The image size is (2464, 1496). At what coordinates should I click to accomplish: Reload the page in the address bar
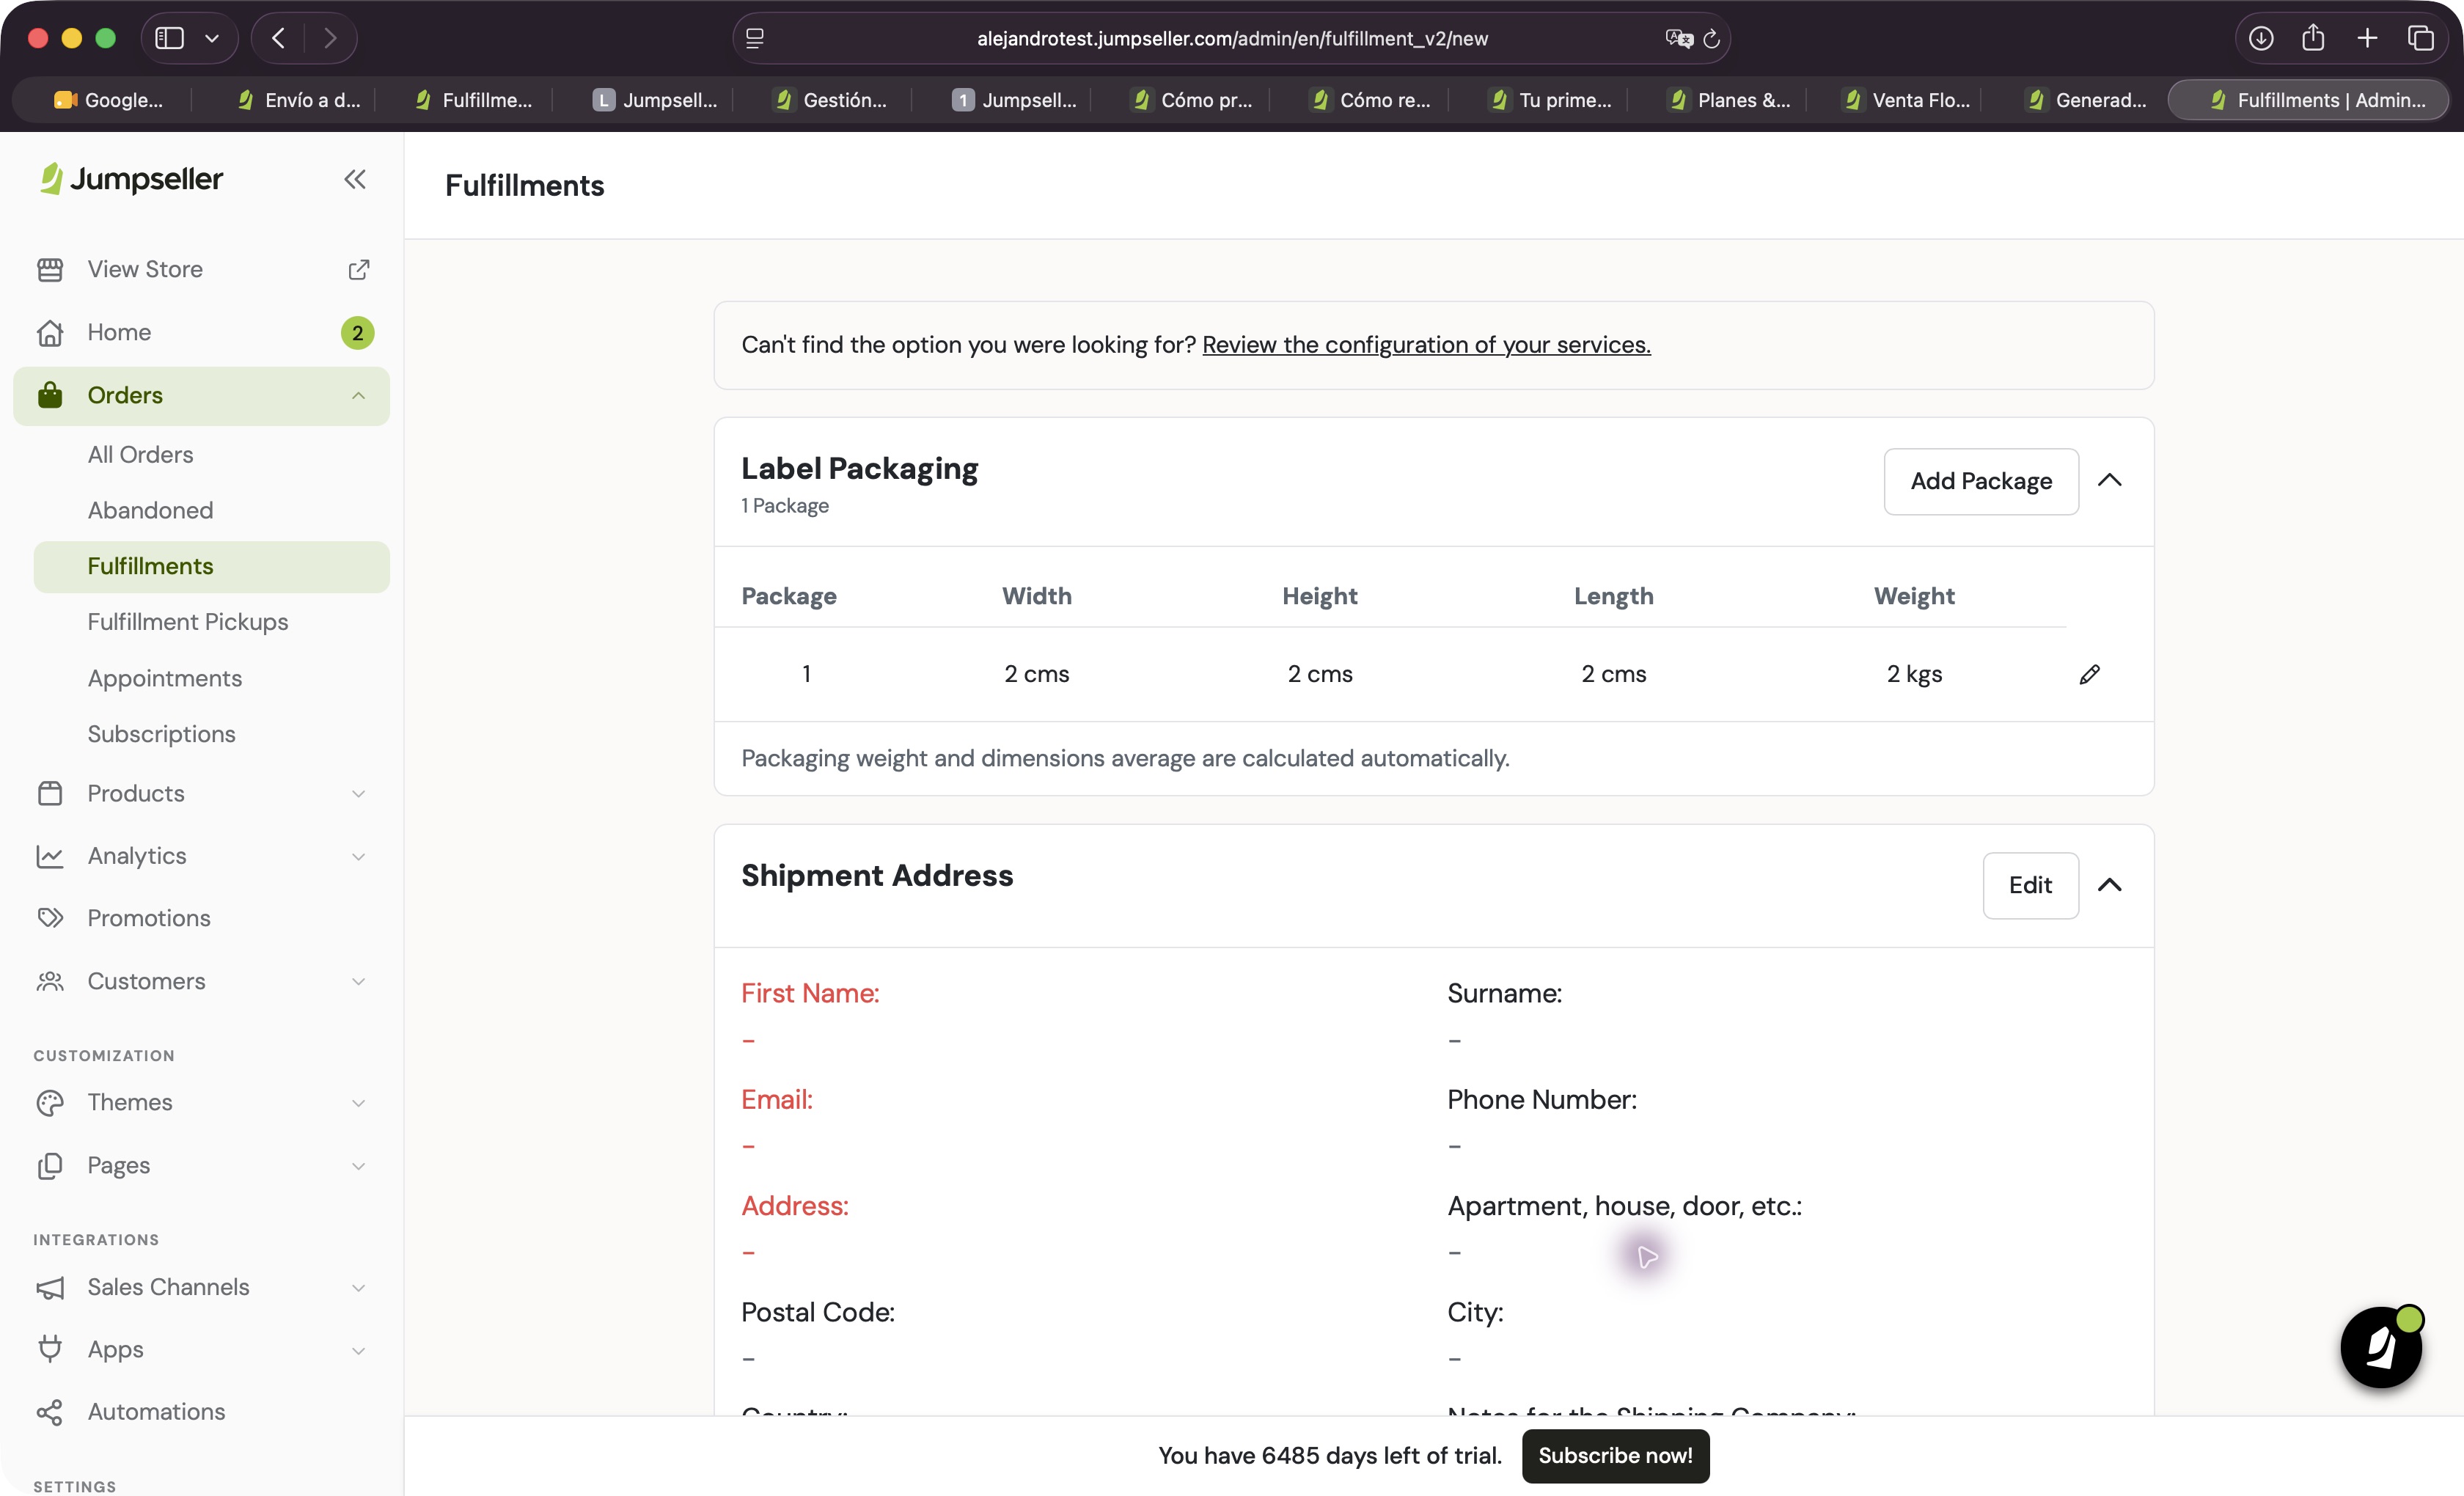click(1712, 38)
